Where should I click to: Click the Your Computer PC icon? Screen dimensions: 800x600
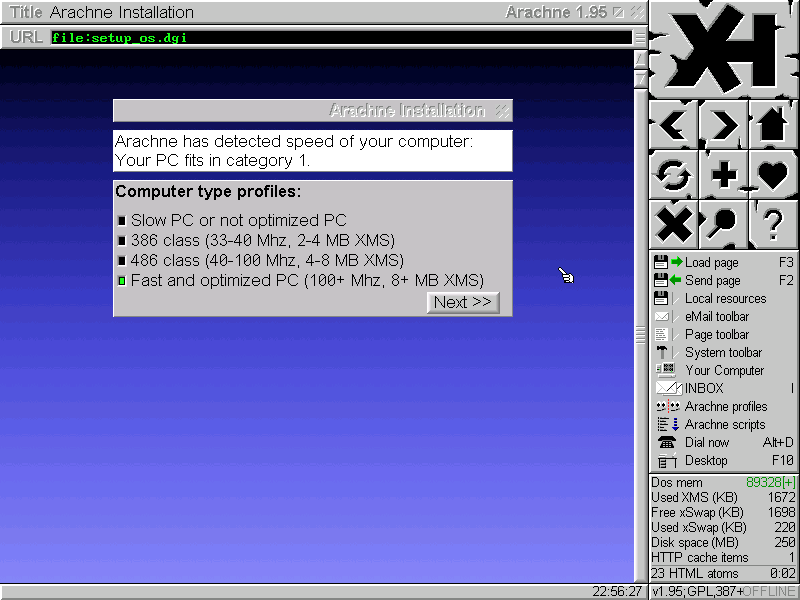pos(666,369)
